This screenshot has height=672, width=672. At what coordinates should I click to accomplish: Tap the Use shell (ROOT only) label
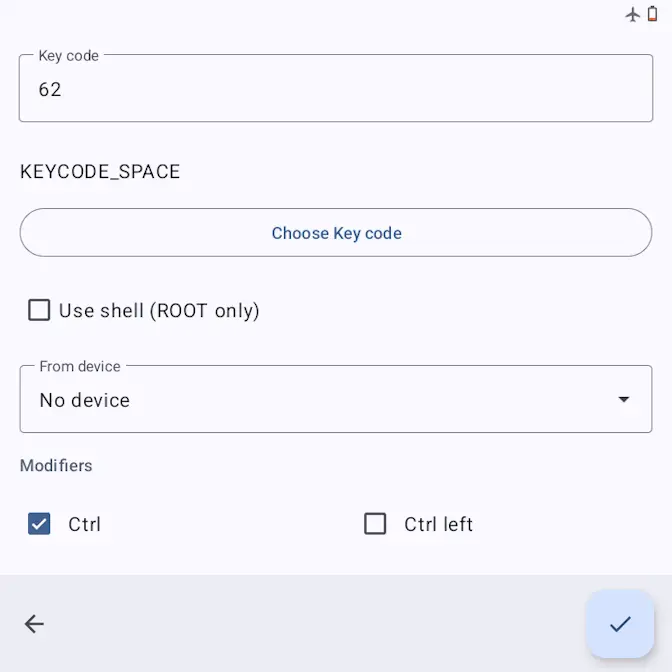click(159, 311)
